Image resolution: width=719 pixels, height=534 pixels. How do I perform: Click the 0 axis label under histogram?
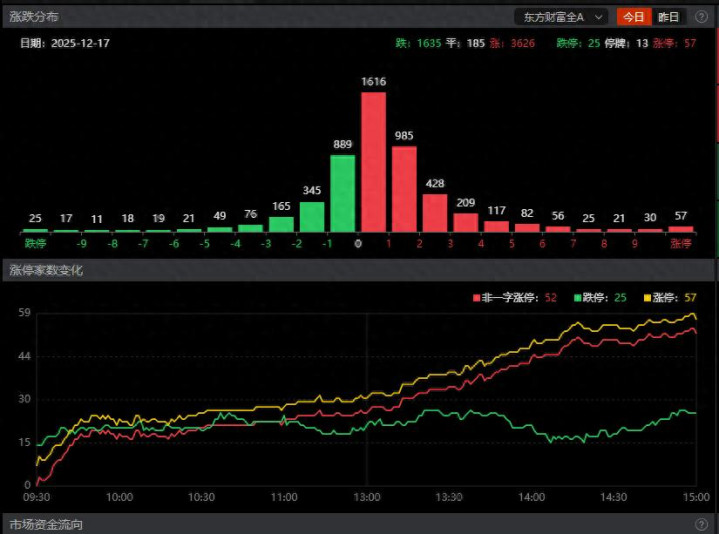(x=358, y=243)
